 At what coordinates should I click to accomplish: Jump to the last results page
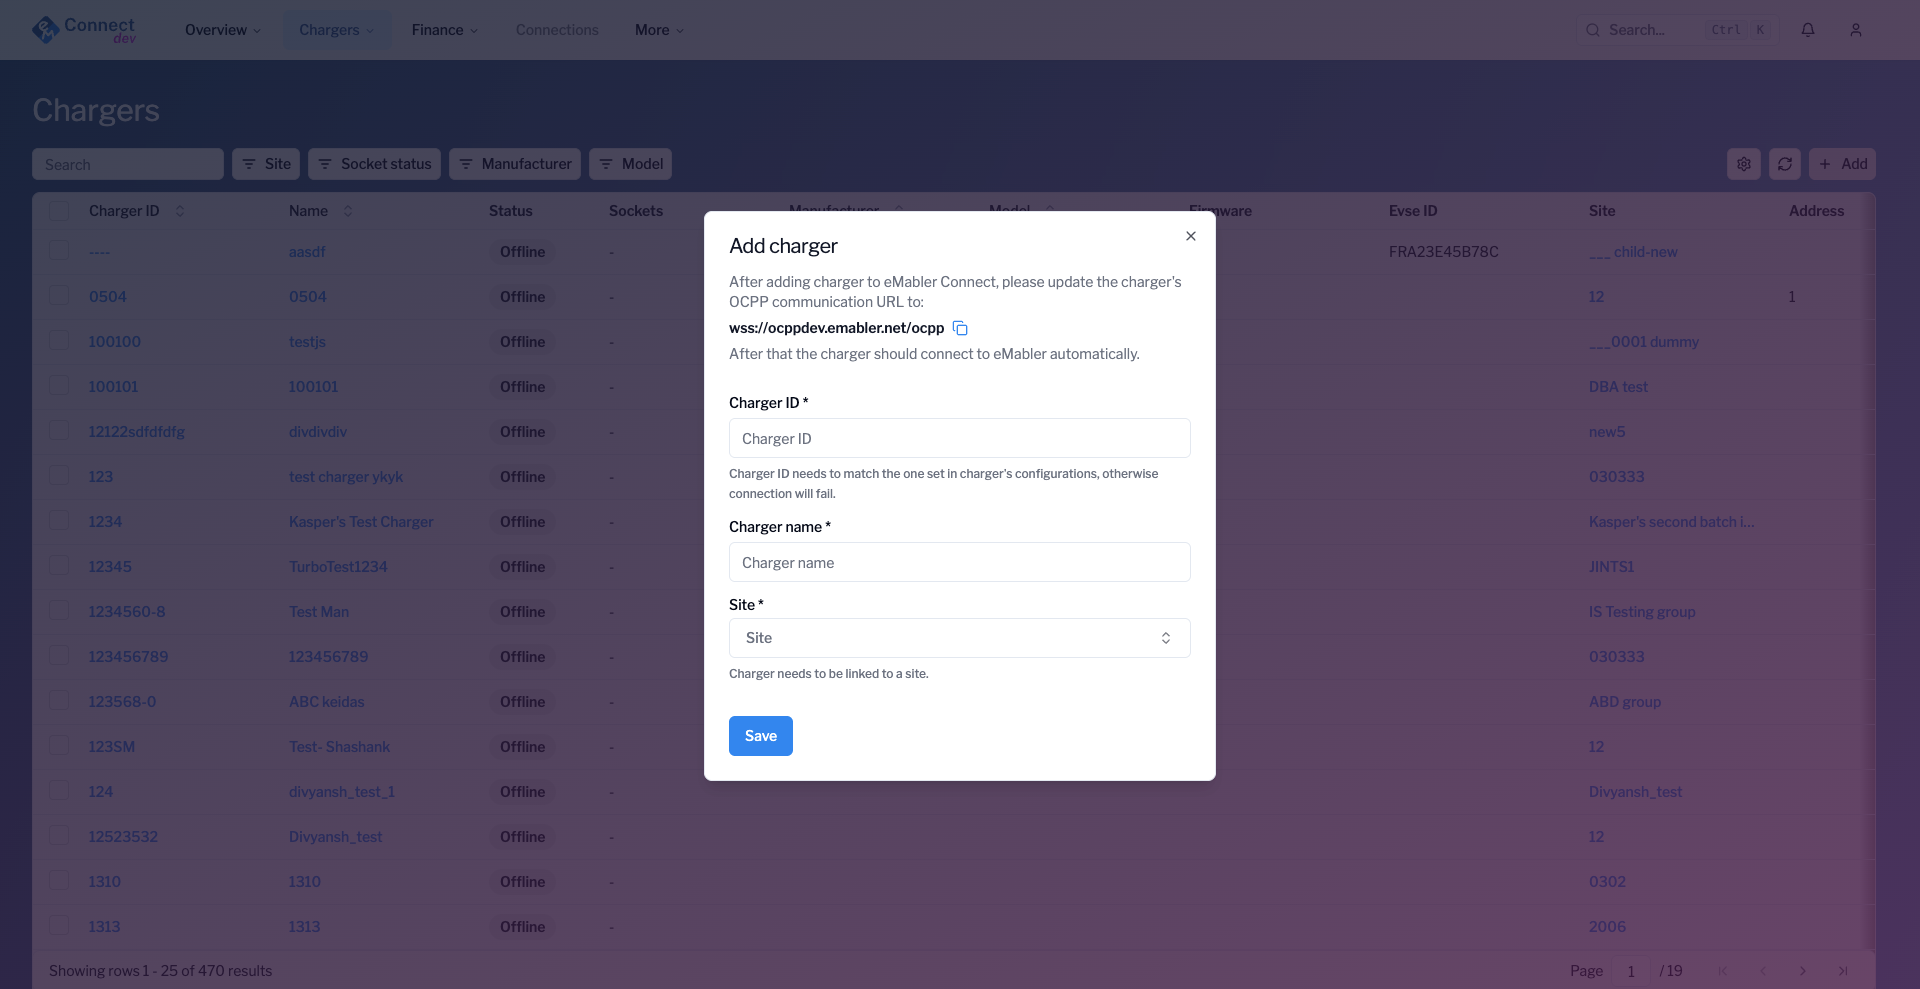click(1843, 970)
